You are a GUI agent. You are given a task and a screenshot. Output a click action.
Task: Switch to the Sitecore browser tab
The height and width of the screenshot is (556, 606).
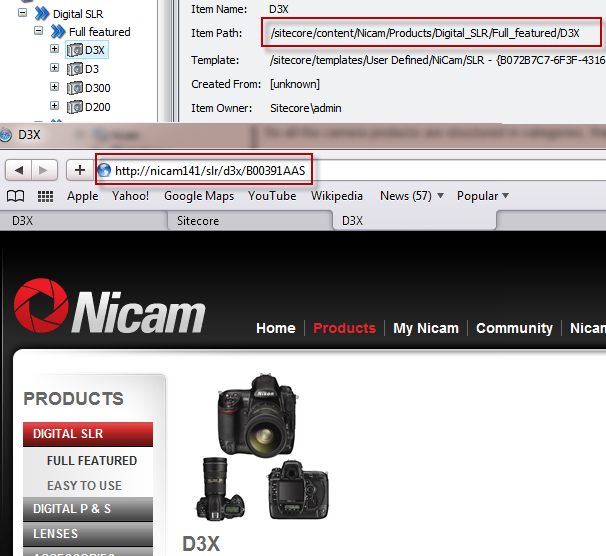pos(250,221)
